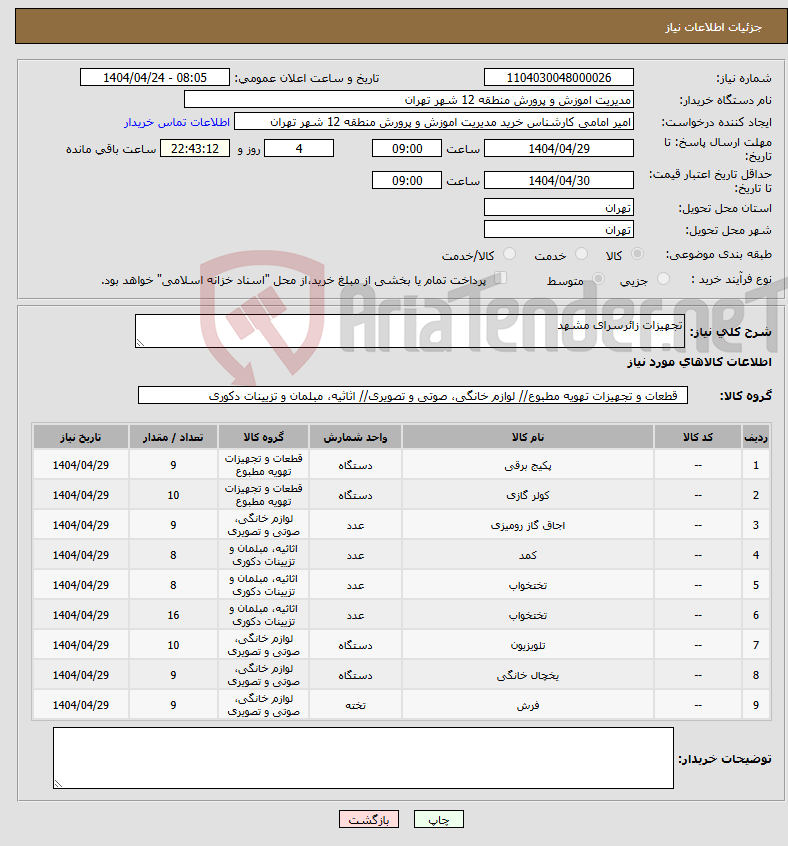Click the فرش item cell
The width and height of the screenshot is (788, 846).
tap(528, 705)
